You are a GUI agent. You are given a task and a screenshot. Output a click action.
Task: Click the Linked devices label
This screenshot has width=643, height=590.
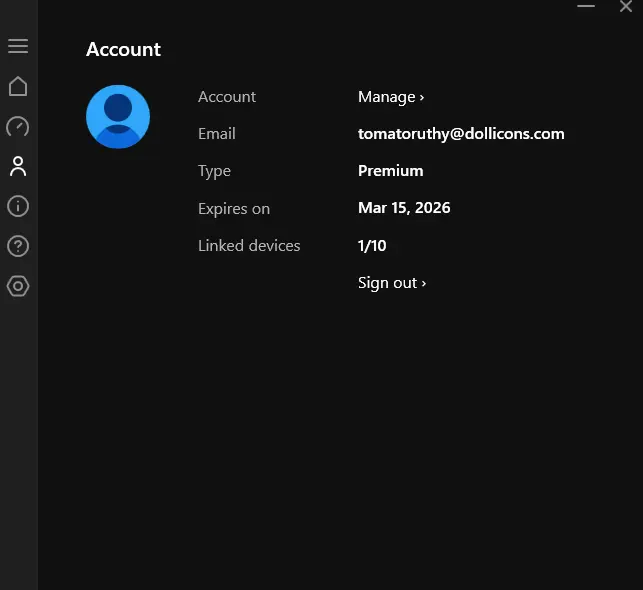point(249,246)
